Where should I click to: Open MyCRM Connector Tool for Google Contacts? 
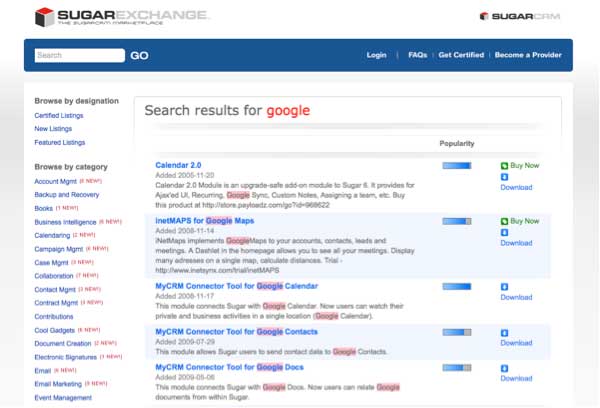[x=236, y=331]
